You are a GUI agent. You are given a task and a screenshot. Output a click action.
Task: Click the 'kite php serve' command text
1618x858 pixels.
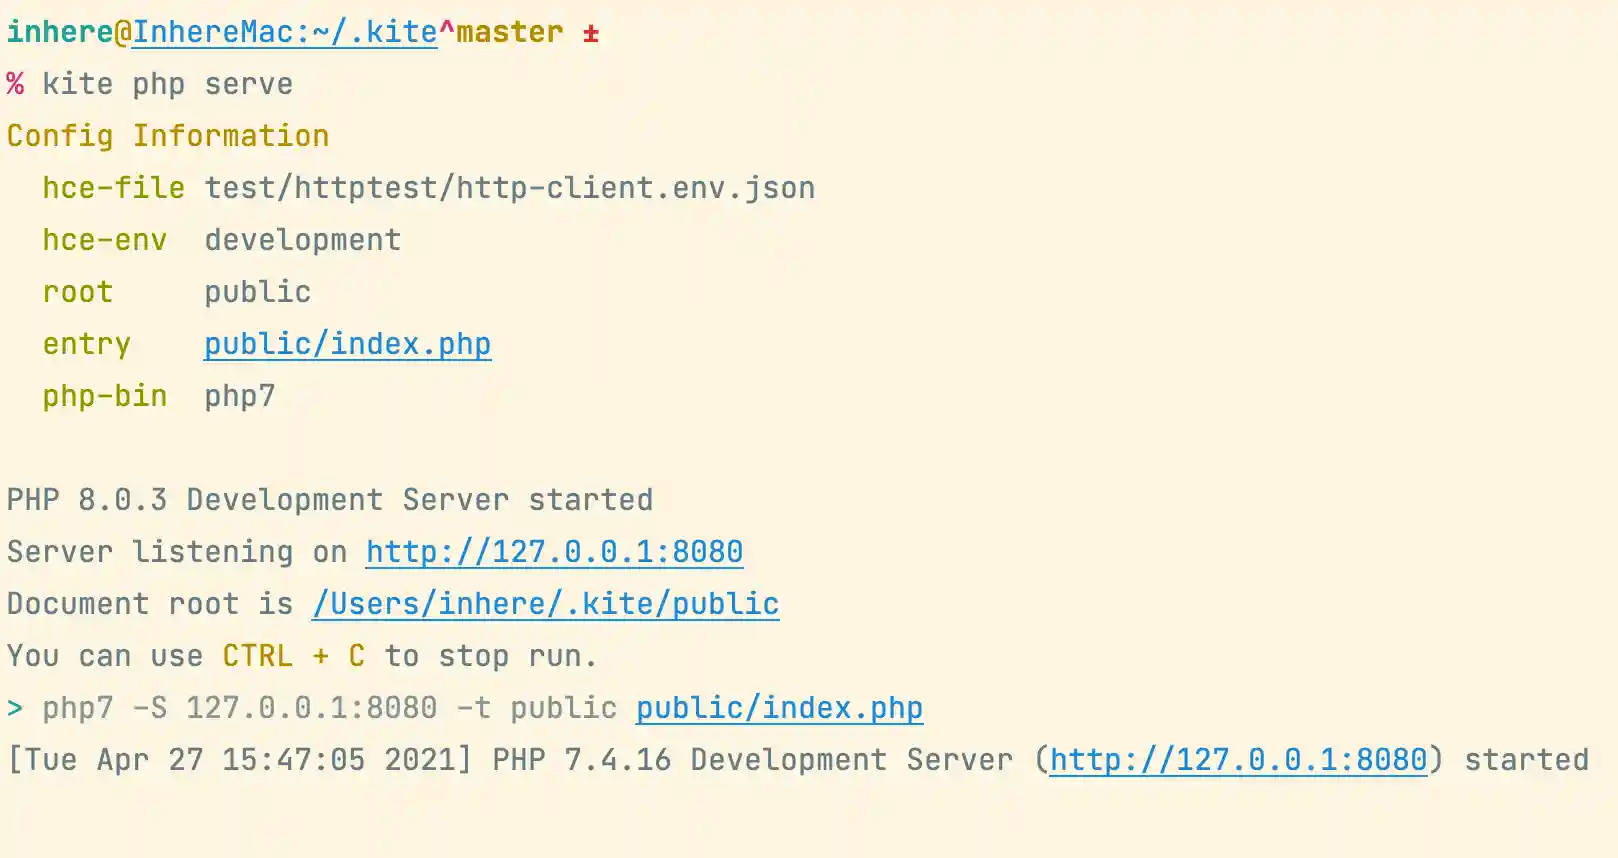(167, 84)
